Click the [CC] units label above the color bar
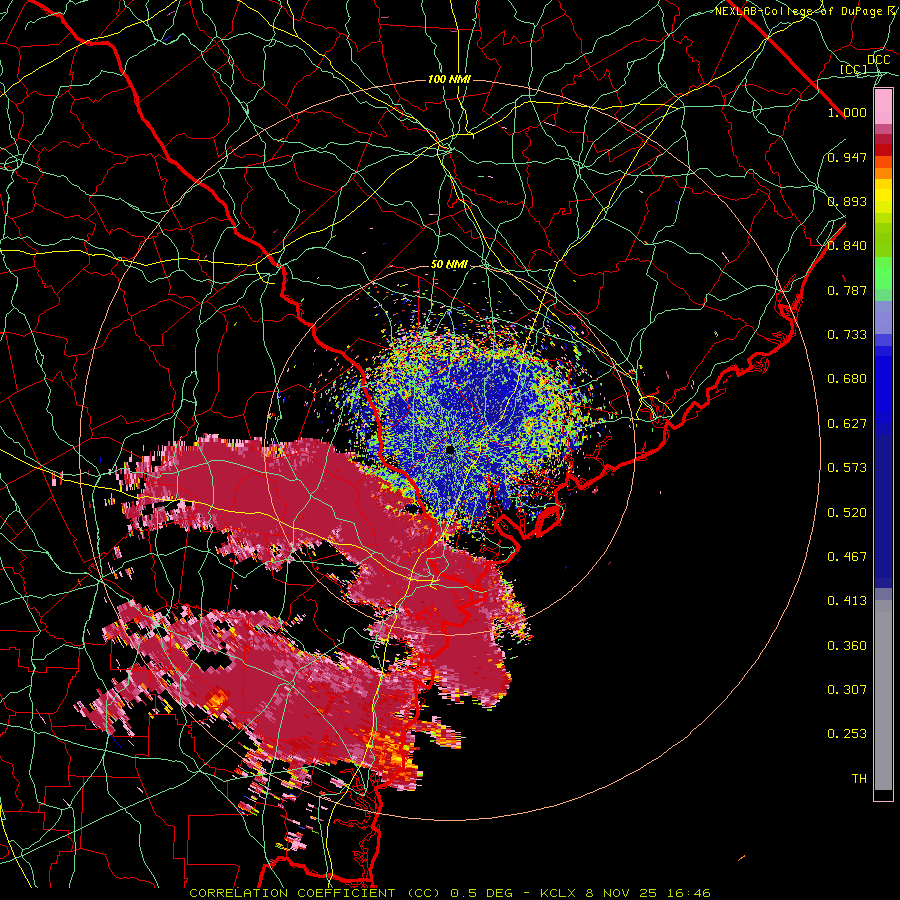This screenshot has width=900, height=900. [x=853, y=69]
